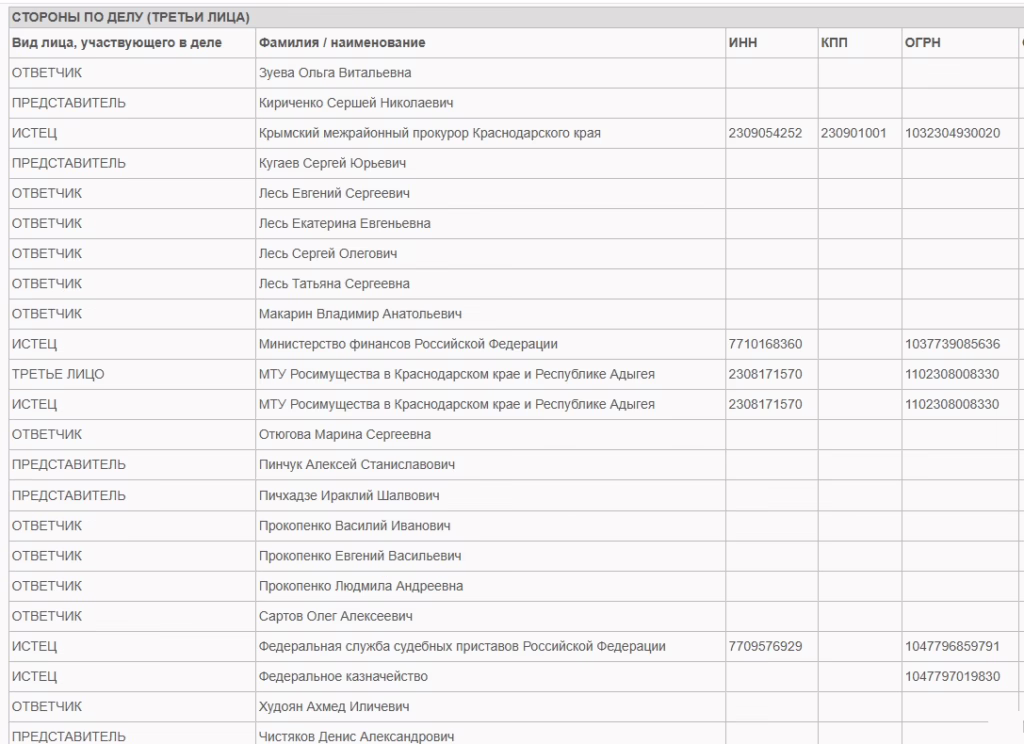Viewport: 1024px width, 744px height.
Task: Click the 'ТРЕТЬЕ ЛИЦО' party type cell
Action: click(x=58, y=374)
